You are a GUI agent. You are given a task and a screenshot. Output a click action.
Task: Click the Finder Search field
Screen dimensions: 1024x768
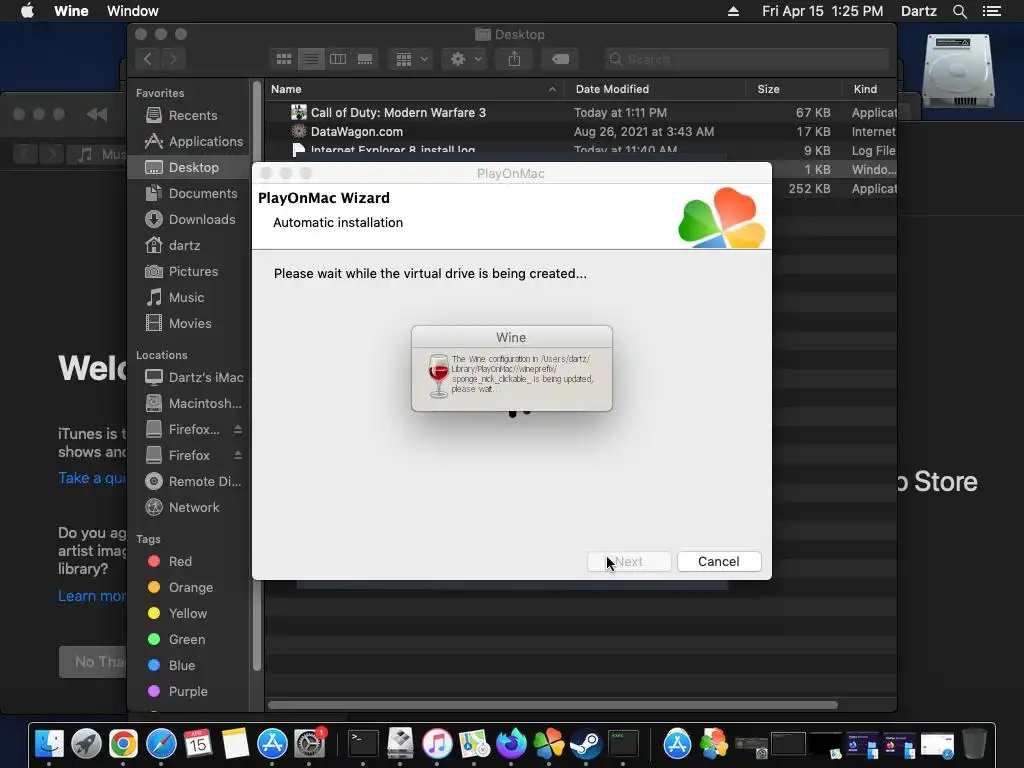coord(746,59)
